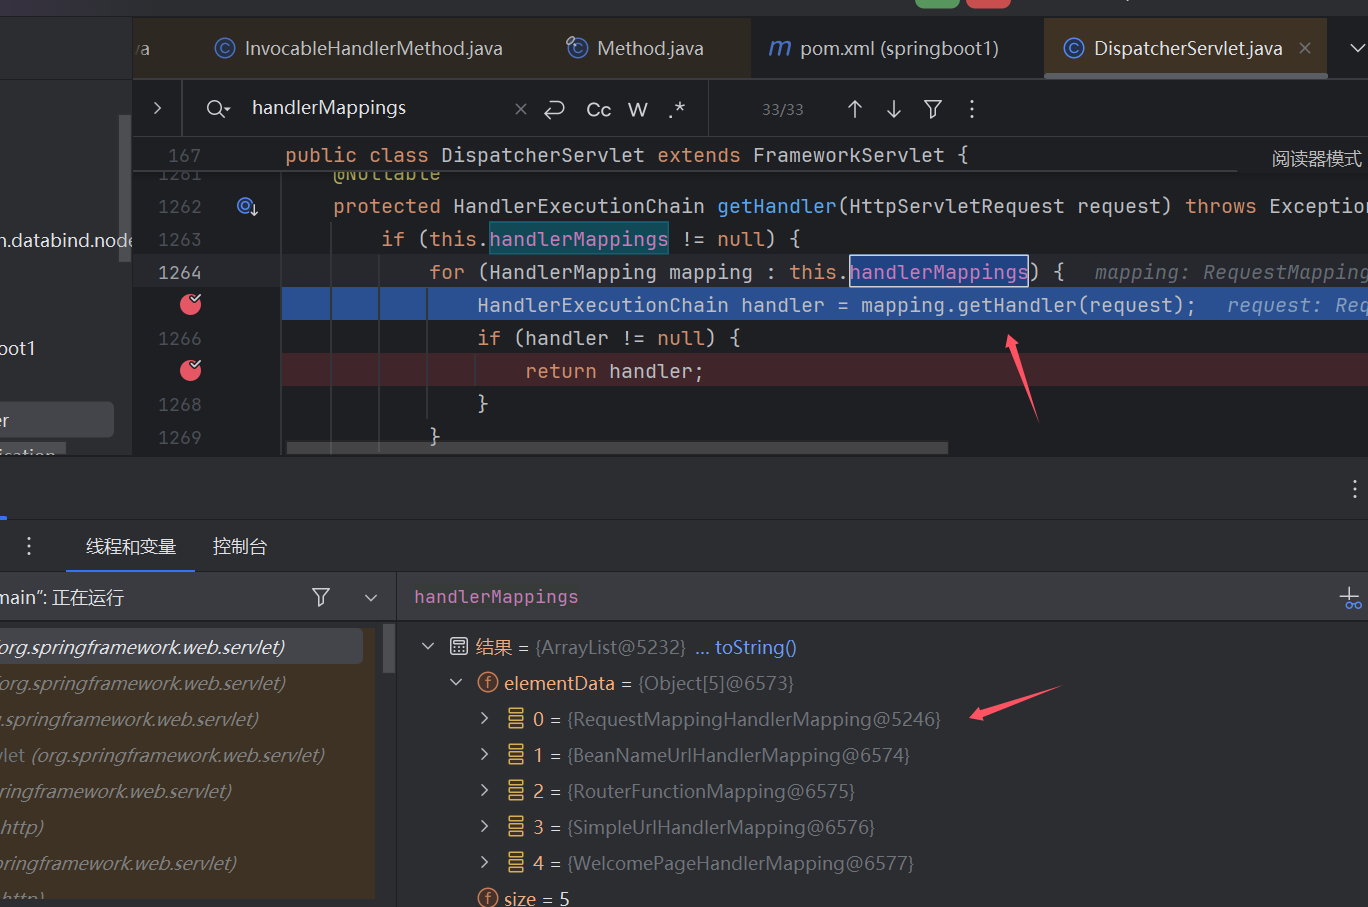Click the 阅读器模式 reader mode label
This screenshot has height=907, width=1368.
click(1316, 159)
